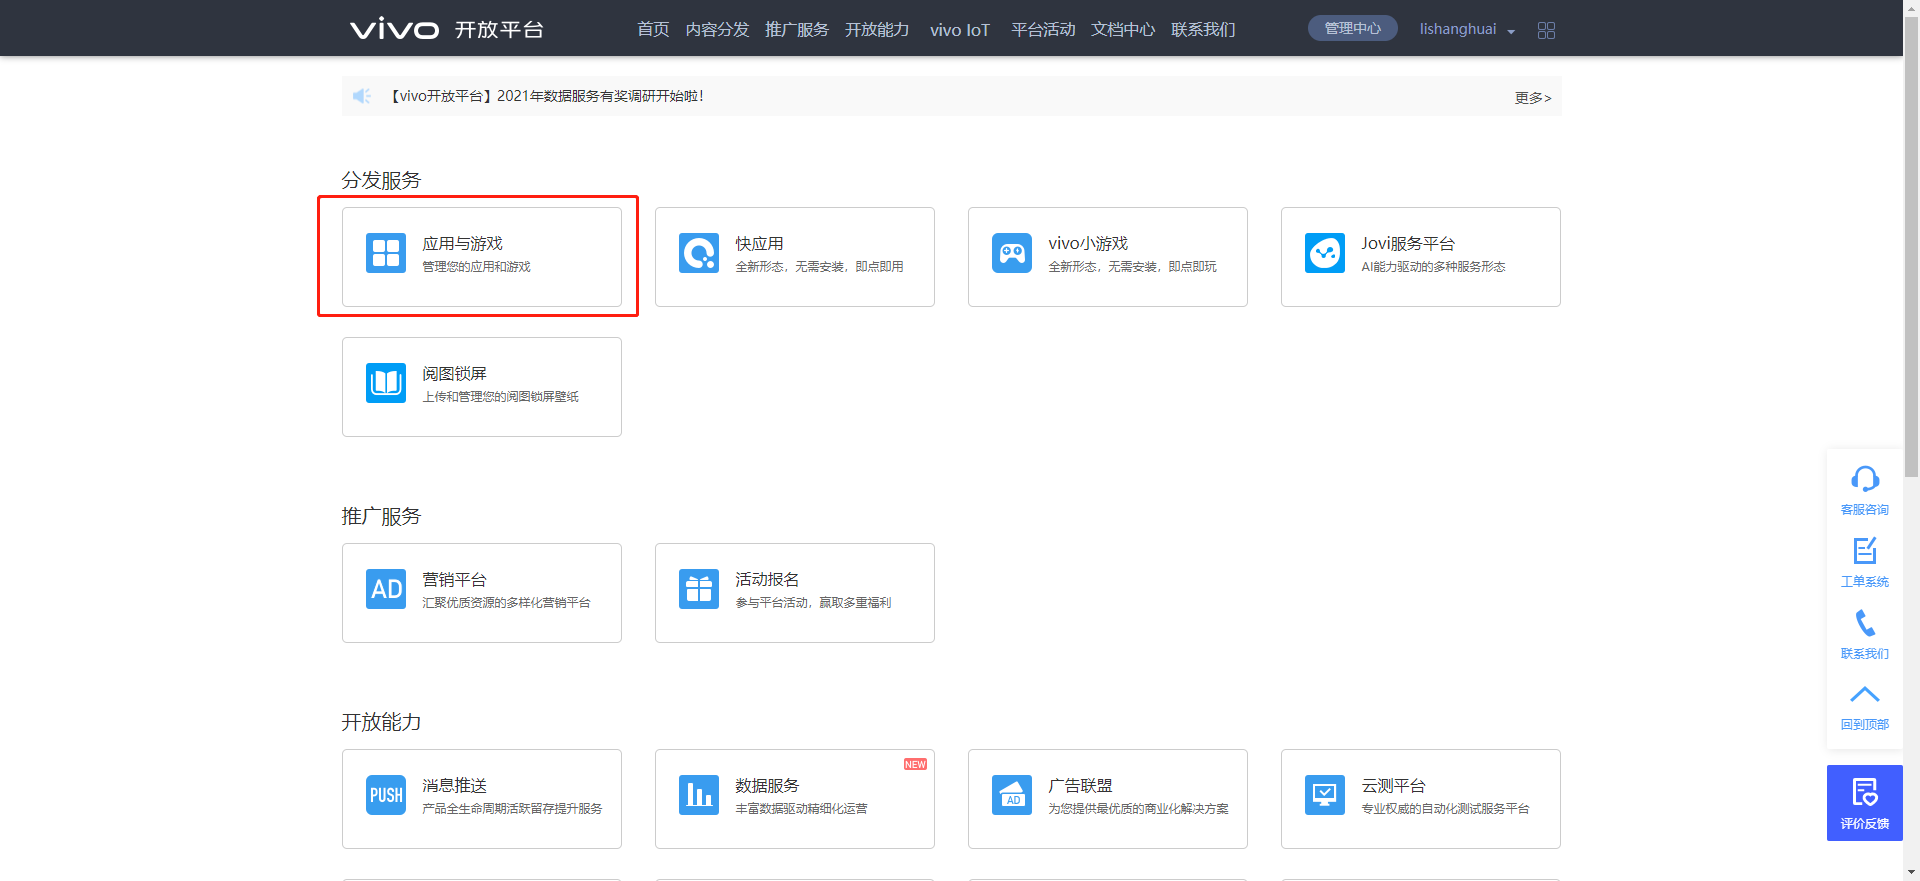Click the 活动报名 gift icon
The width and height of the screenshot is (1920, 881).
click(x=699, y=589)
